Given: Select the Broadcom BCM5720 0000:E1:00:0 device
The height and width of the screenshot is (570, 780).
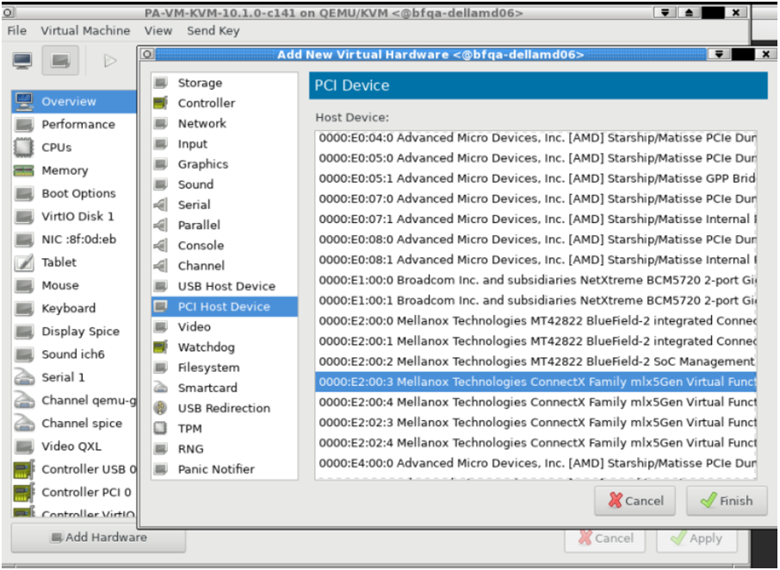Looking at the screenshot, I should pyautogui.click(x=535, y=280).
